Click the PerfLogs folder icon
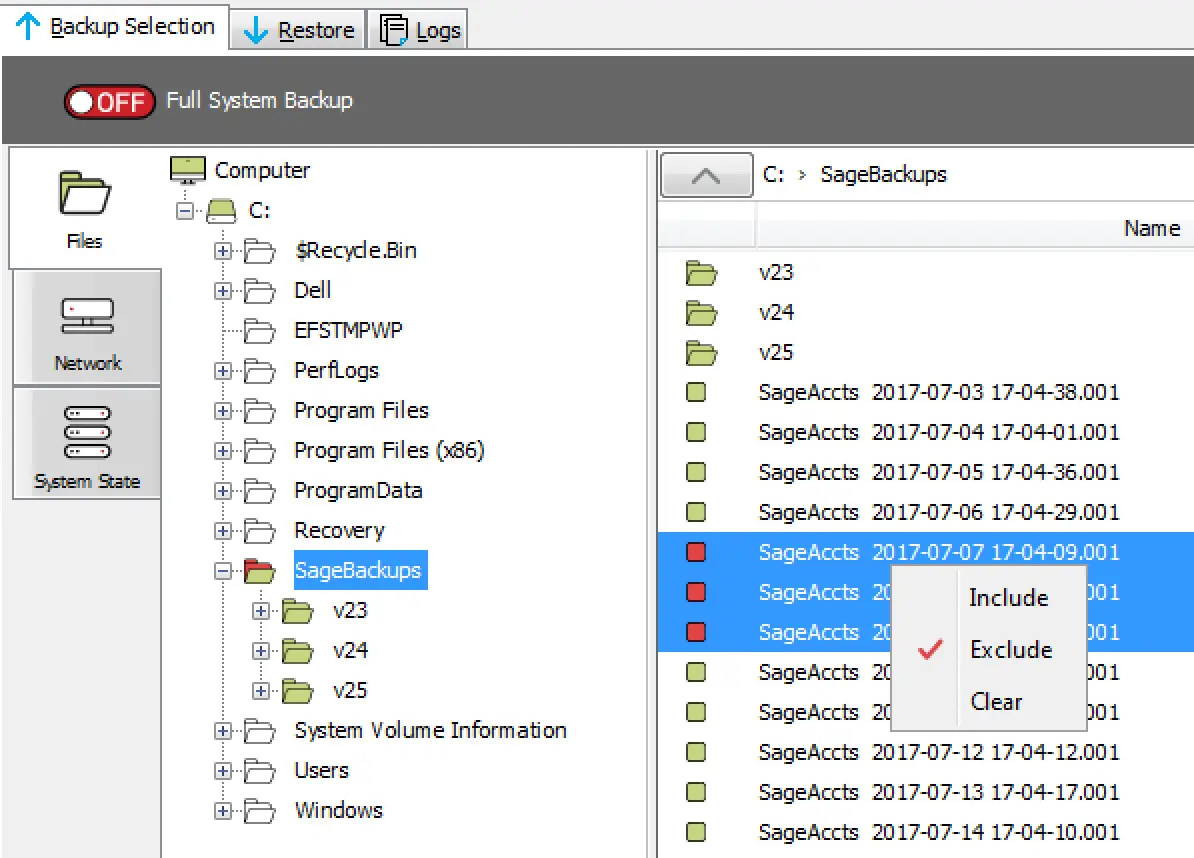1194x858 pixels. pos(259,371)
